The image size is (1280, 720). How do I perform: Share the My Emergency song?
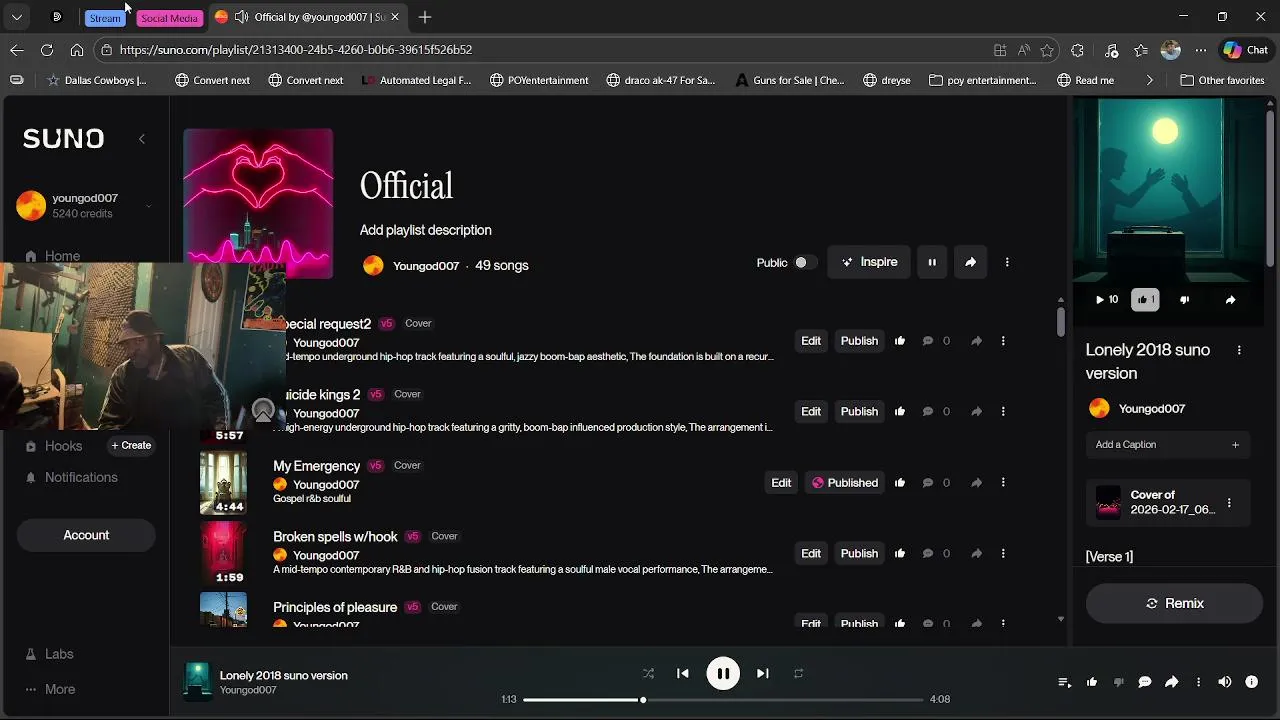point(976,483)
